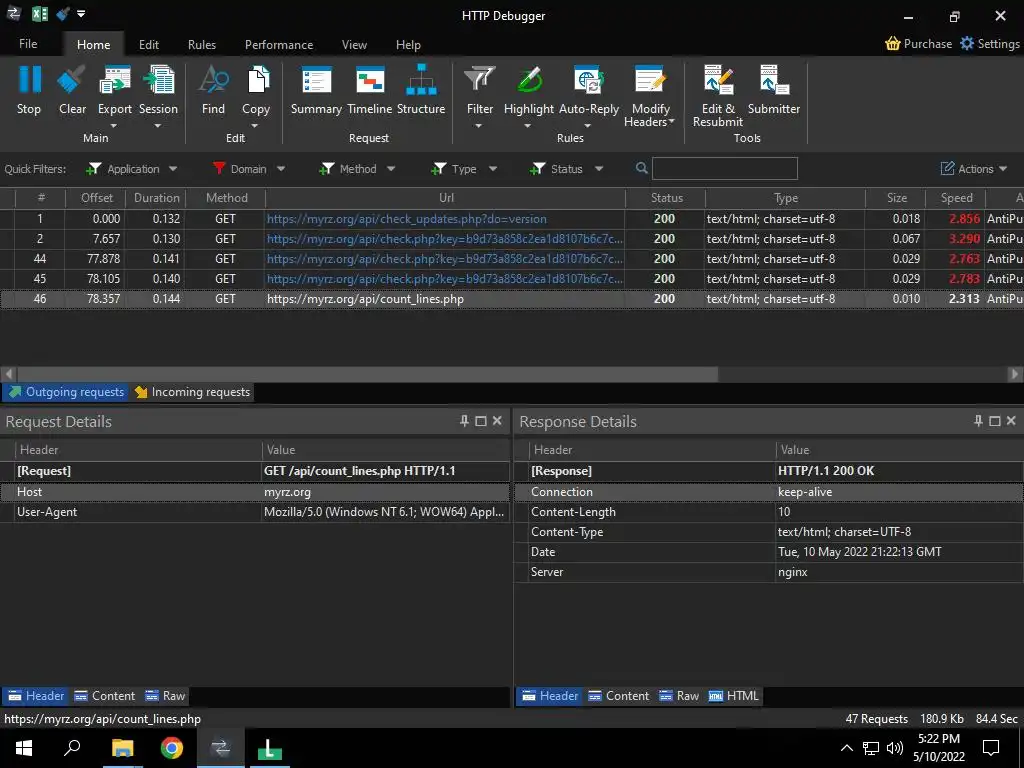The width and height of the screenshot is (1024, 768).
Task: Expand the Session dropdown arrow
Action: [157, 125]
